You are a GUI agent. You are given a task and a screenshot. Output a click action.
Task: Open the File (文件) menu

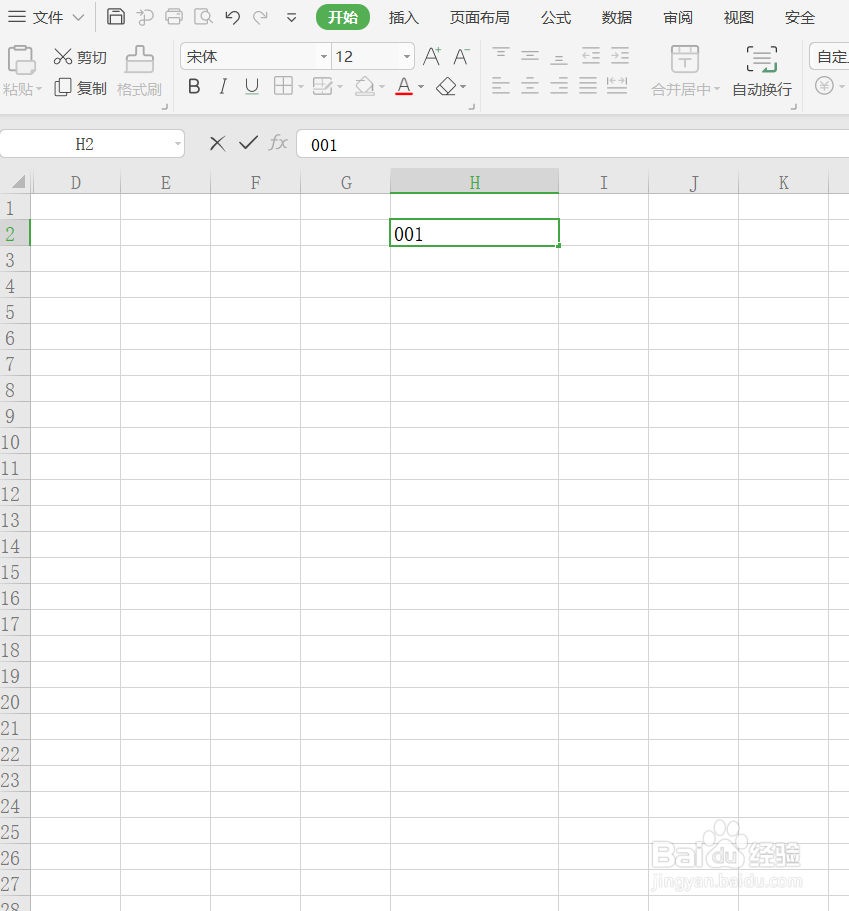(45, 17)
